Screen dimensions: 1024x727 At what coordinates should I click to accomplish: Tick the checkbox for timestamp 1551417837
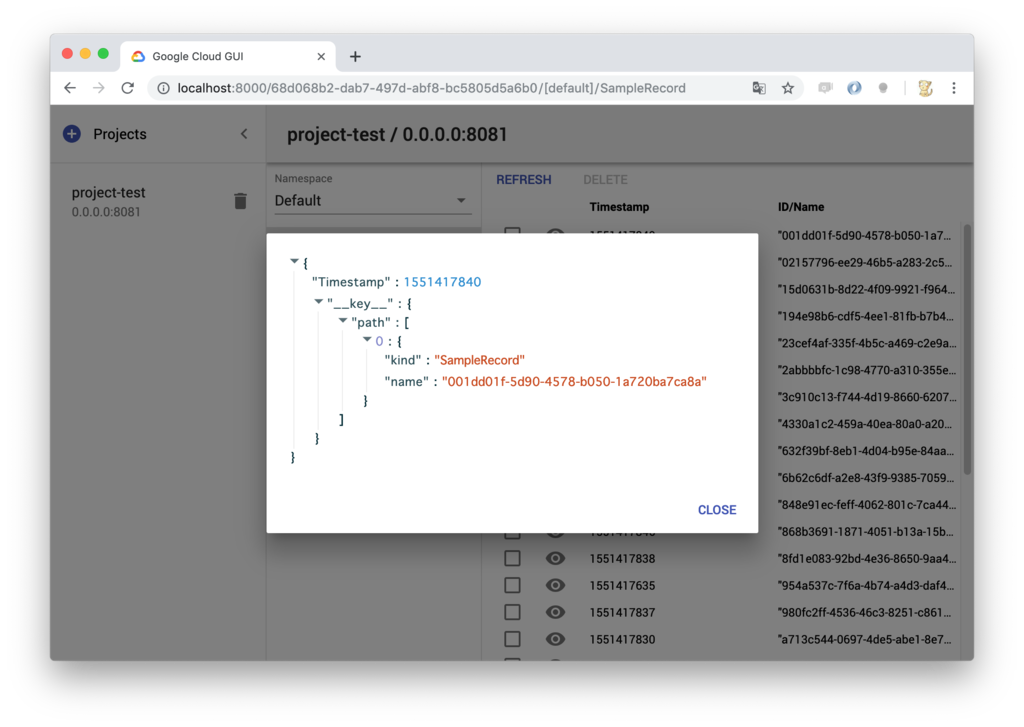[513, 612]
